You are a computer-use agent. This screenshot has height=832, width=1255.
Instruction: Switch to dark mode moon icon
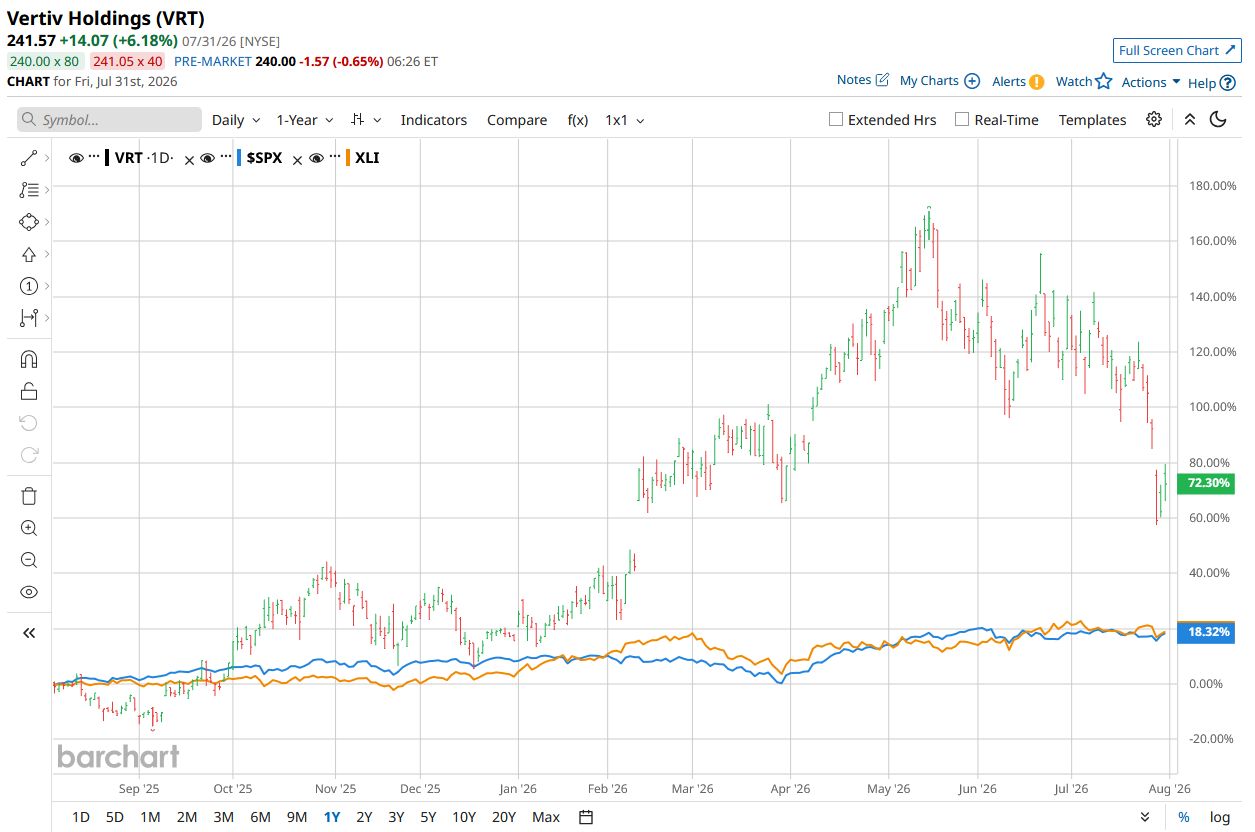click(x=1218, y=119)
